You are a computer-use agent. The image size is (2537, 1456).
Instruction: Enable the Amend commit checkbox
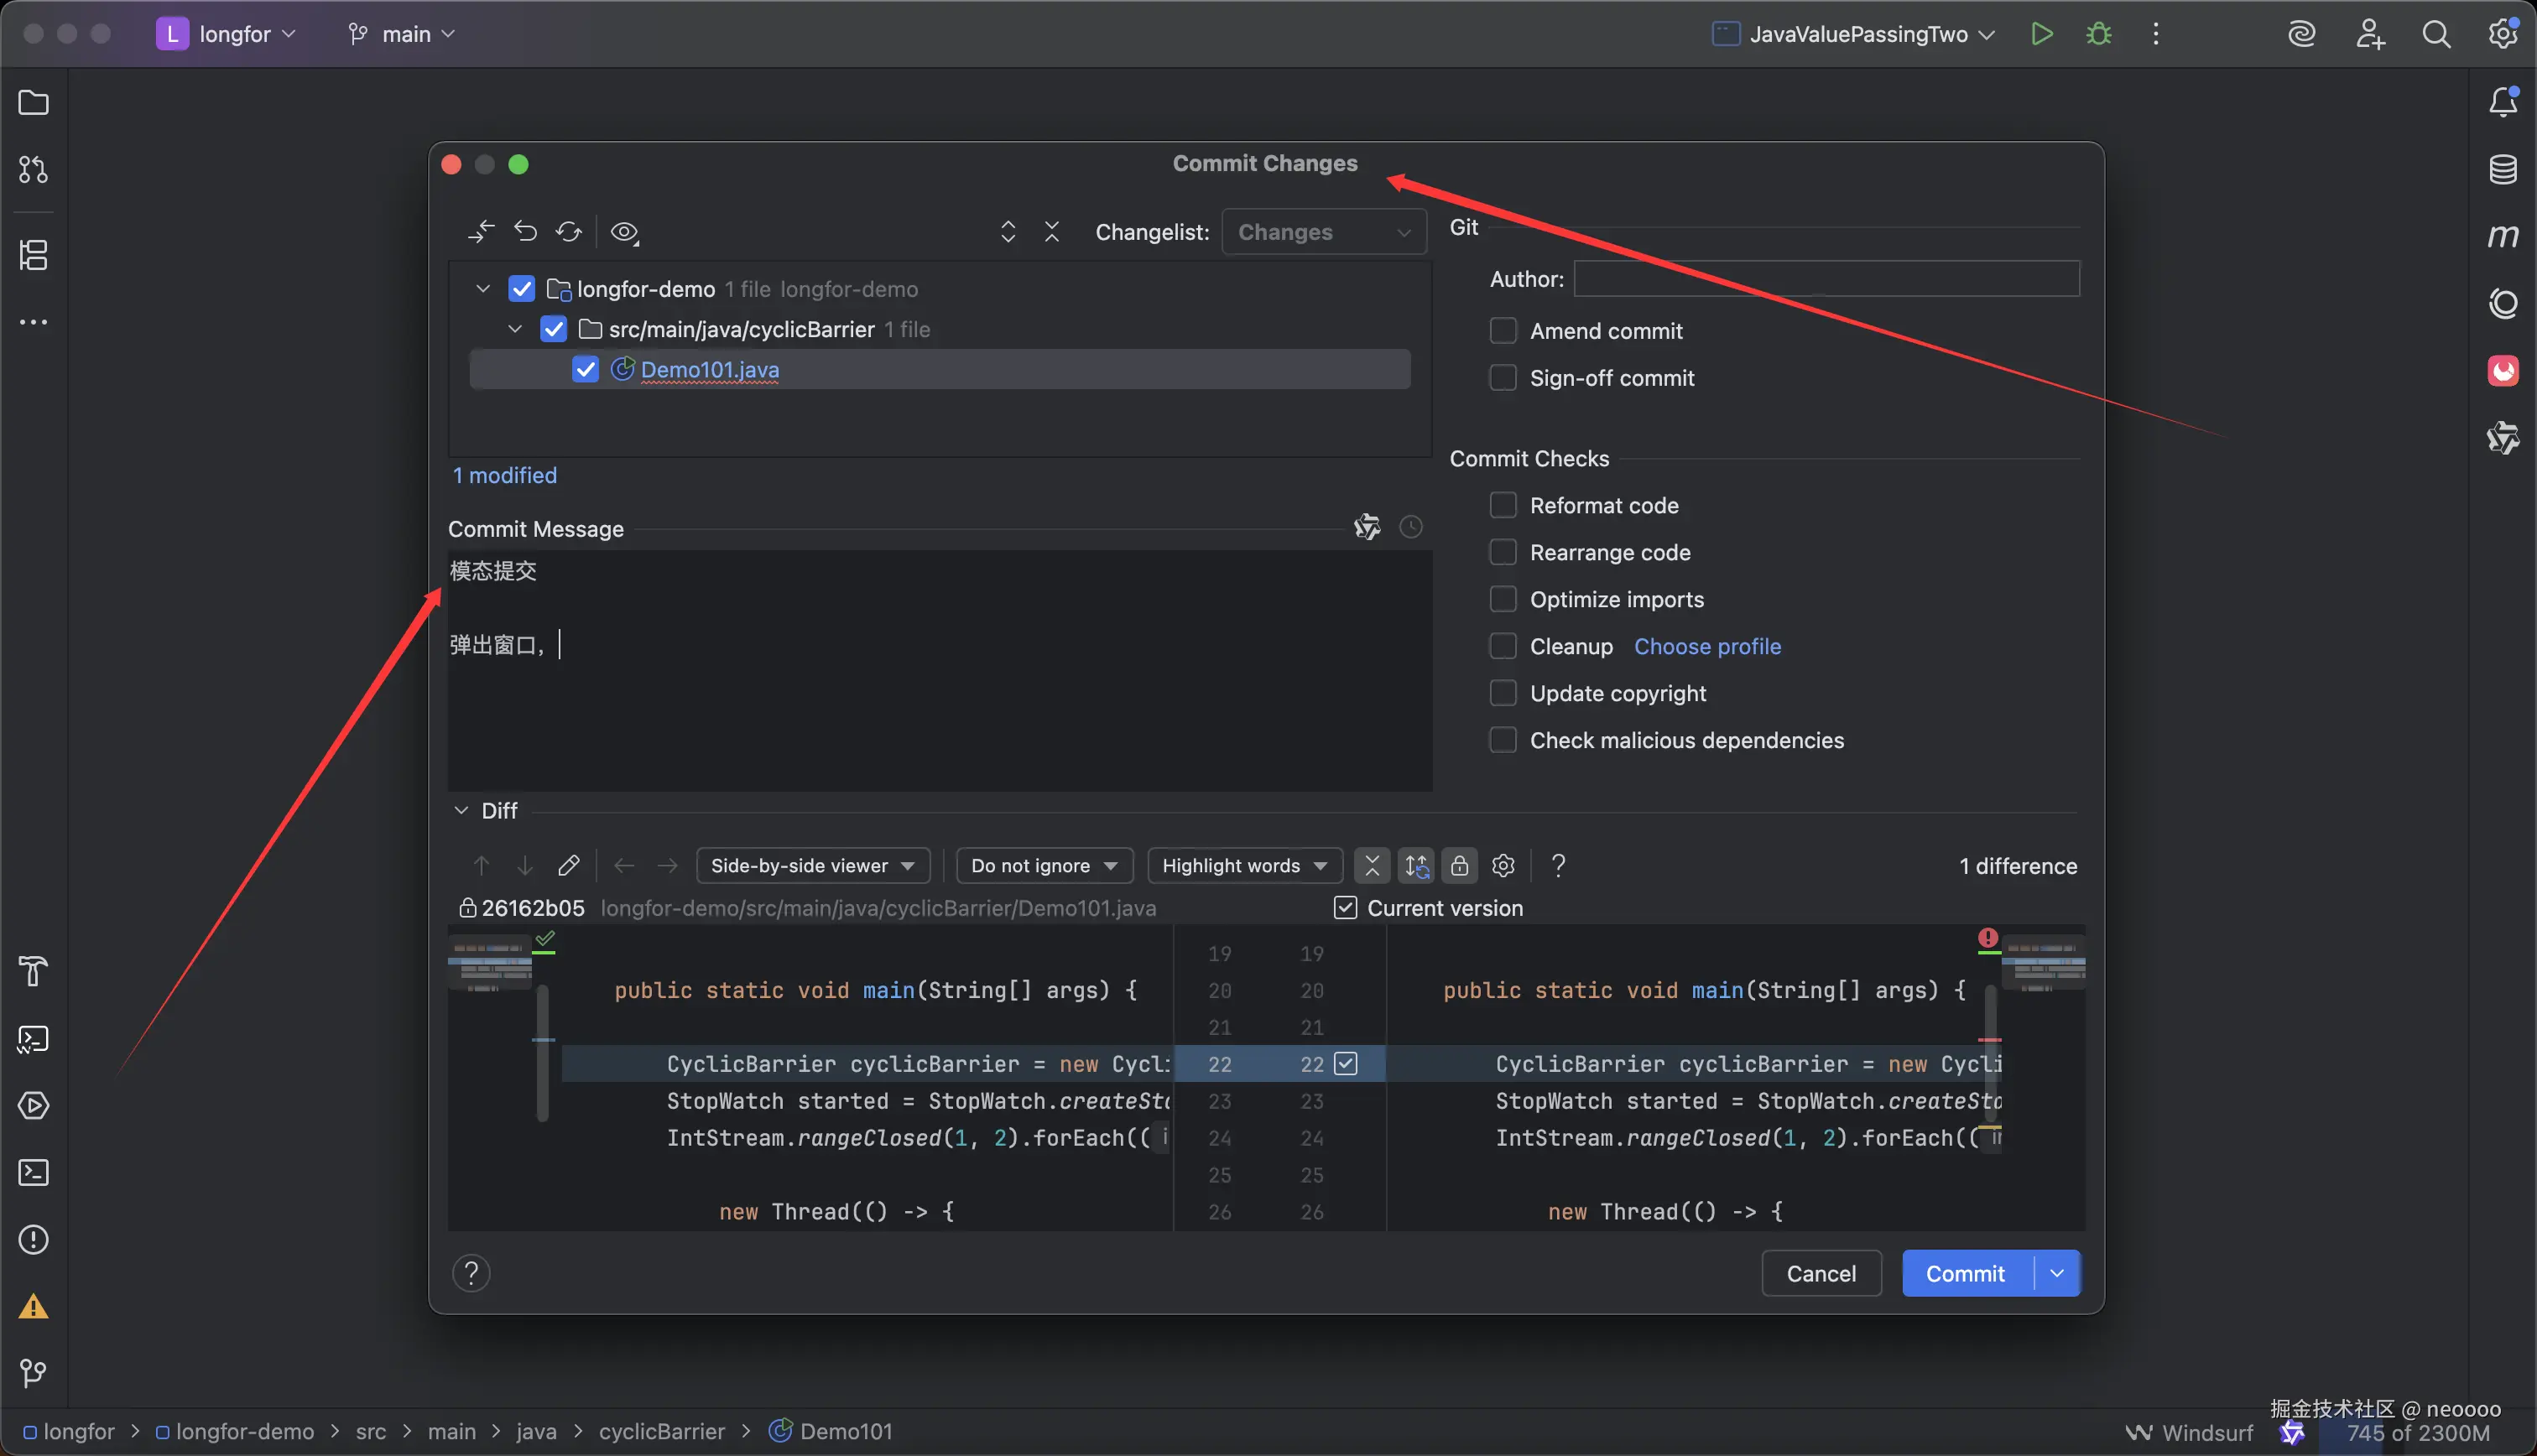pos(1503,331)
